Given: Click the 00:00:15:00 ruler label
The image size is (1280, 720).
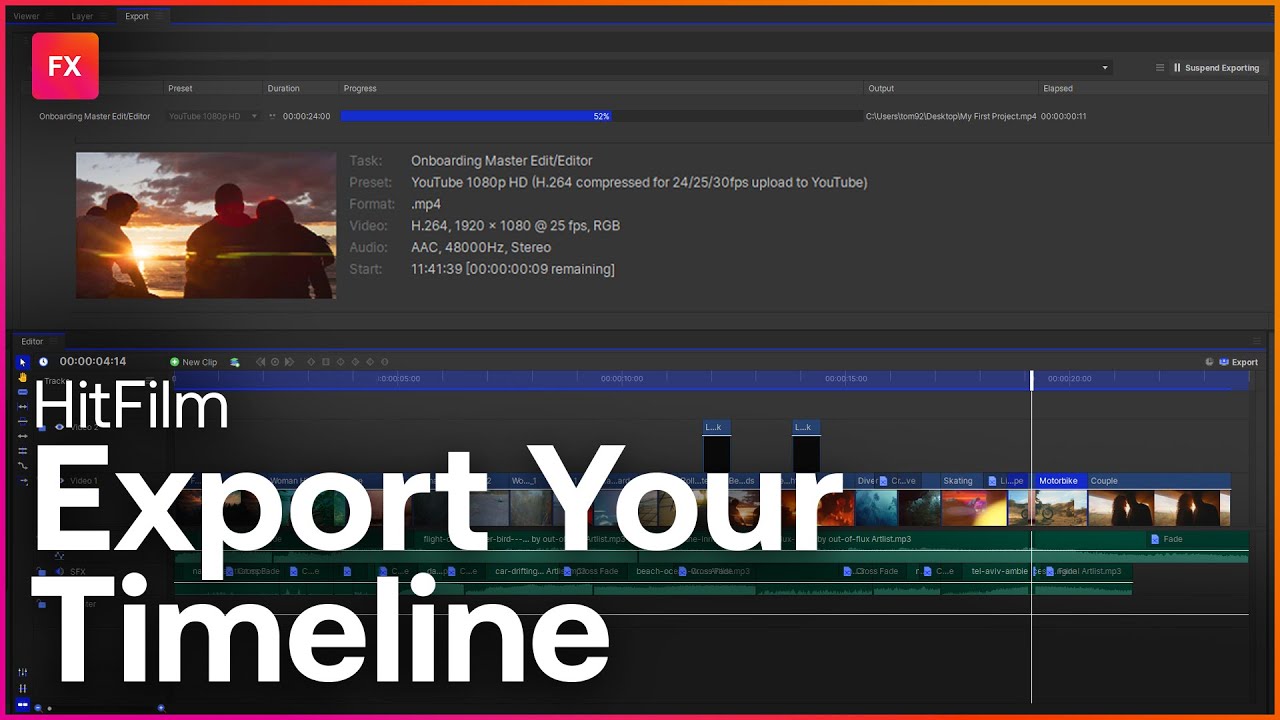Looking at the screenshot, I should [846, 379].
